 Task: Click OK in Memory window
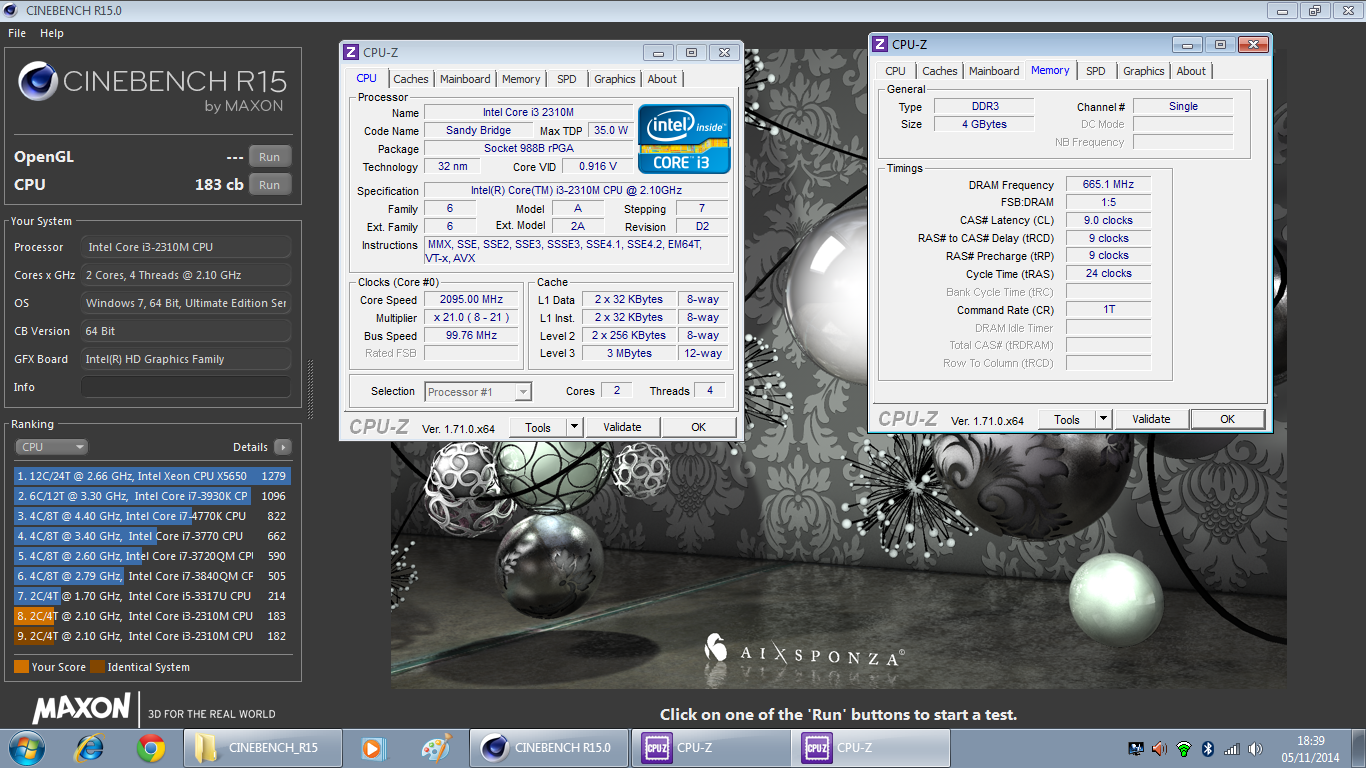pos(1227,419)
